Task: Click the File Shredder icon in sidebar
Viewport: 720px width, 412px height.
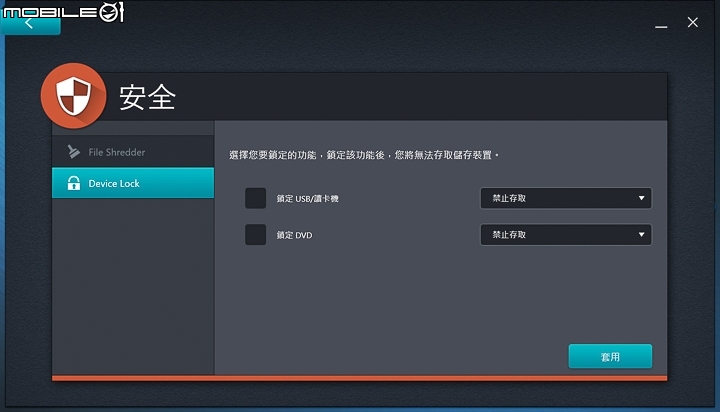Action: click(x=73, y=152)
